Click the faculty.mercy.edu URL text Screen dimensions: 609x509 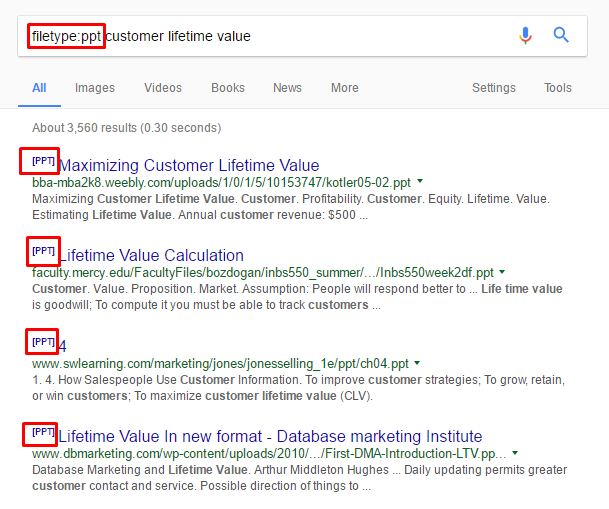[263, 273]
